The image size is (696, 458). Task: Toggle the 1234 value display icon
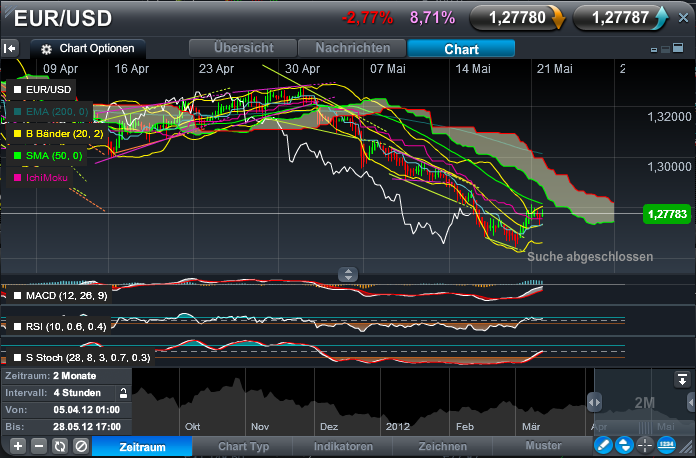(x=666, y=445)
